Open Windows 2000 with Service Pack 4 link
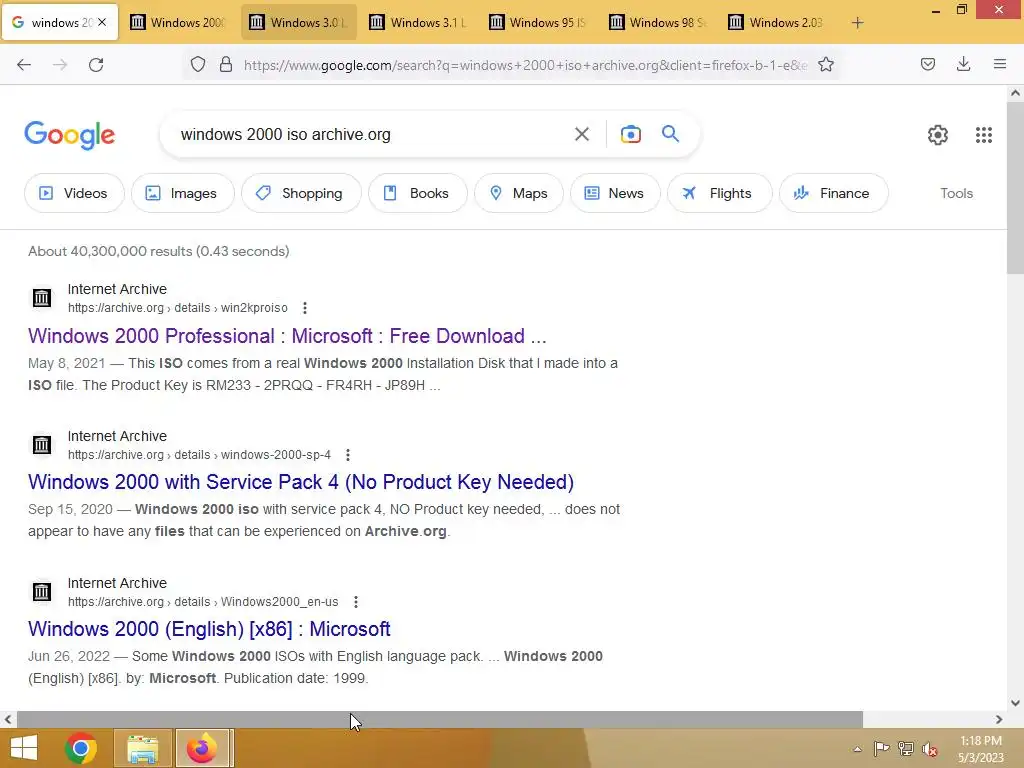Viewport: 1024px width, 768px height. coord(301,482)
